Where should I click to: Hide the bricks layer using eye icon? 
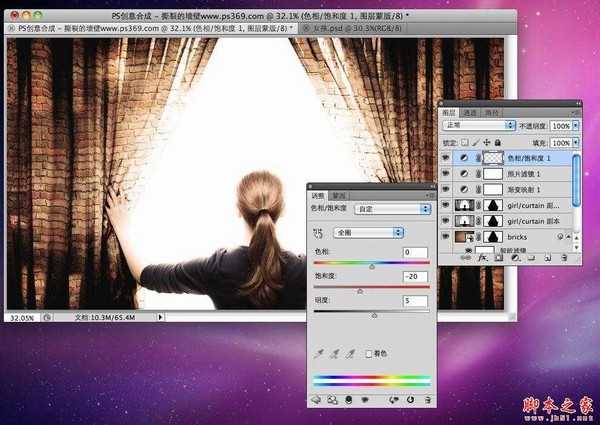[x=445, y=236]
